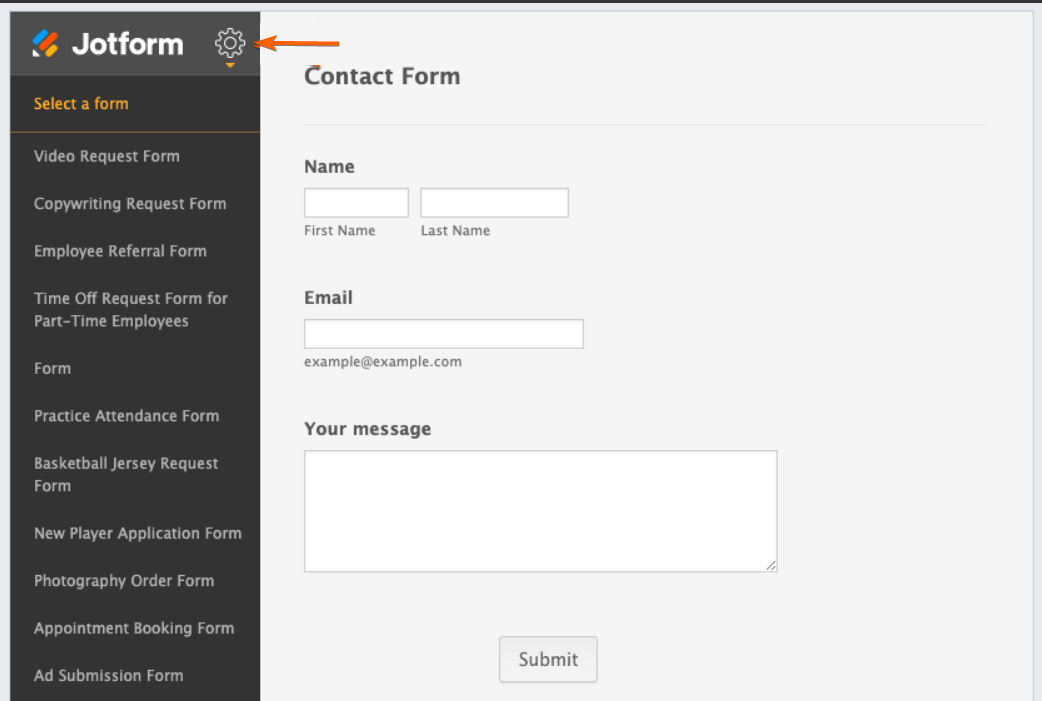Pick Basketball Jersey Request Form
Screen dimensions: 1042x701
point(126,475)
